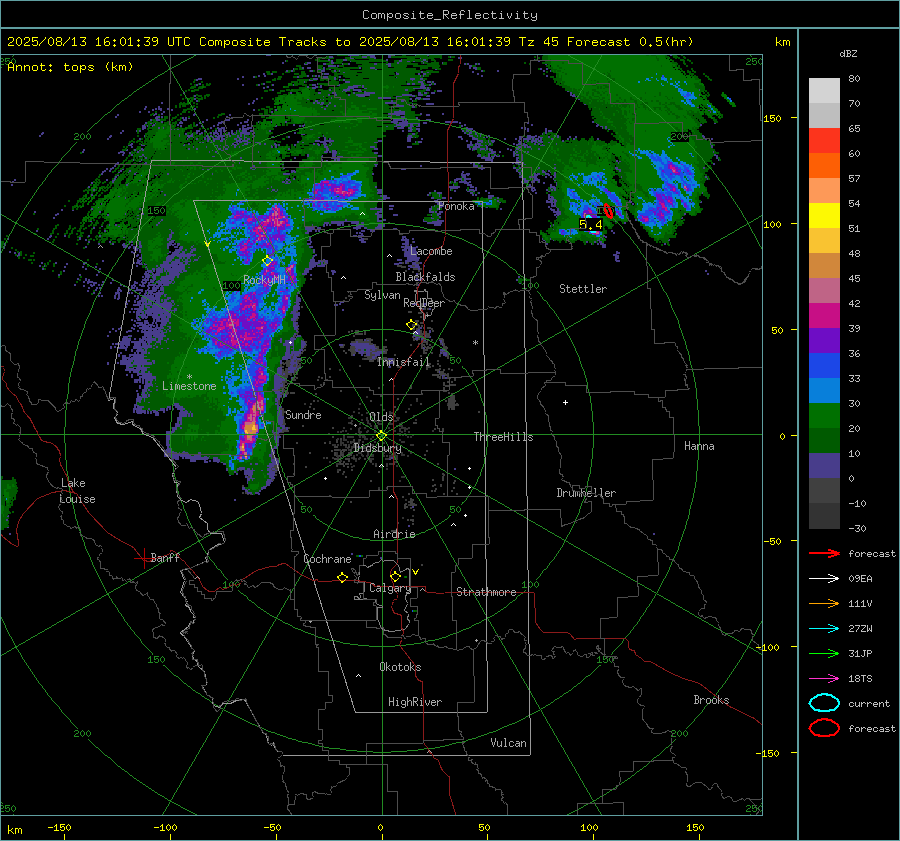
Task: Click the red forecast arrow legend icon
Action: tap(824, 553)
